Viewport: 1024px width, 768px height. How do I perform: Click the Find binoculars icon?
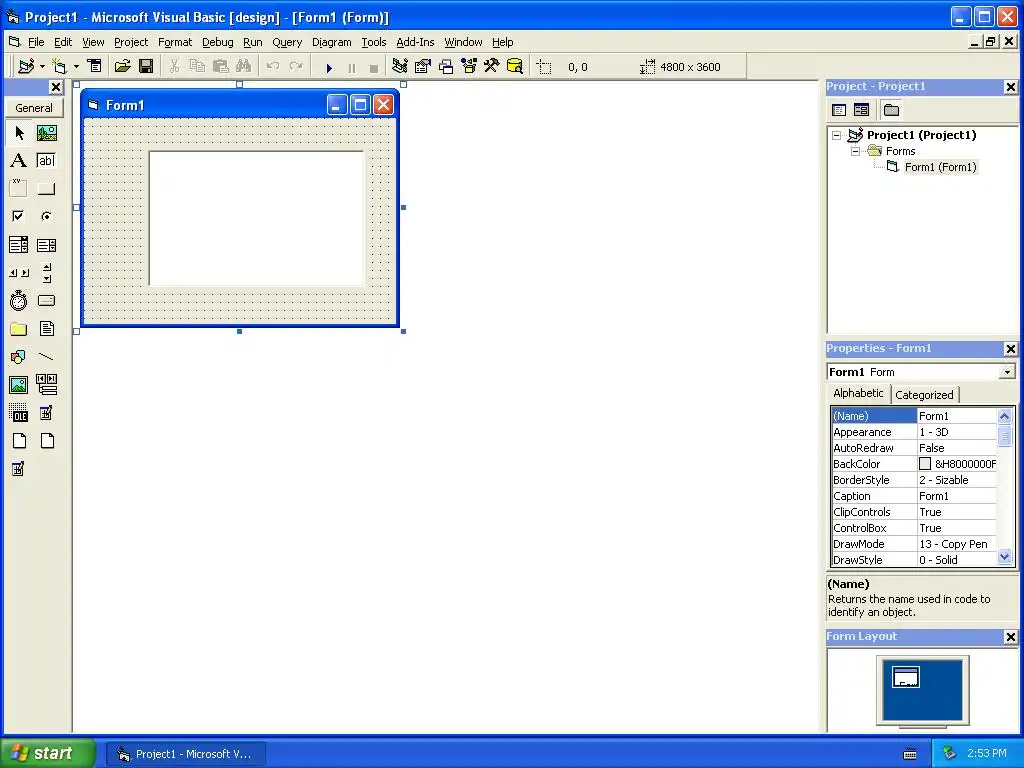click(x=244, y=66)
